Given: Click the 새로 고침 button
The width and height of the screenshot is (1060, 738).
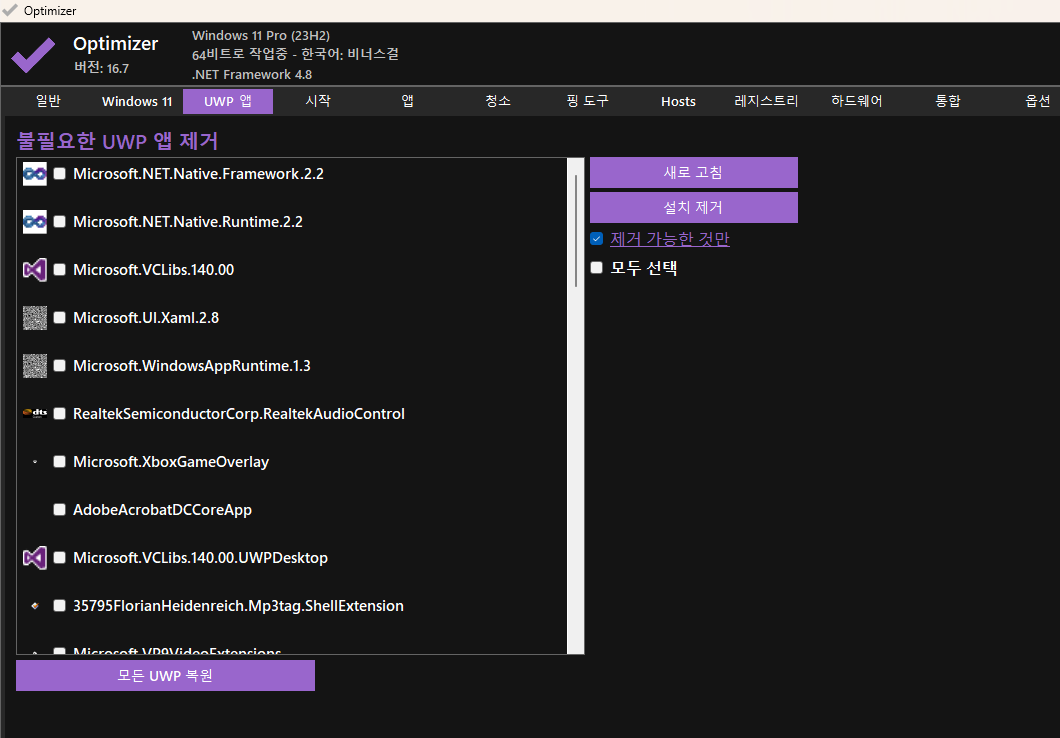Looking at the screenshot, I should [694, 172].
